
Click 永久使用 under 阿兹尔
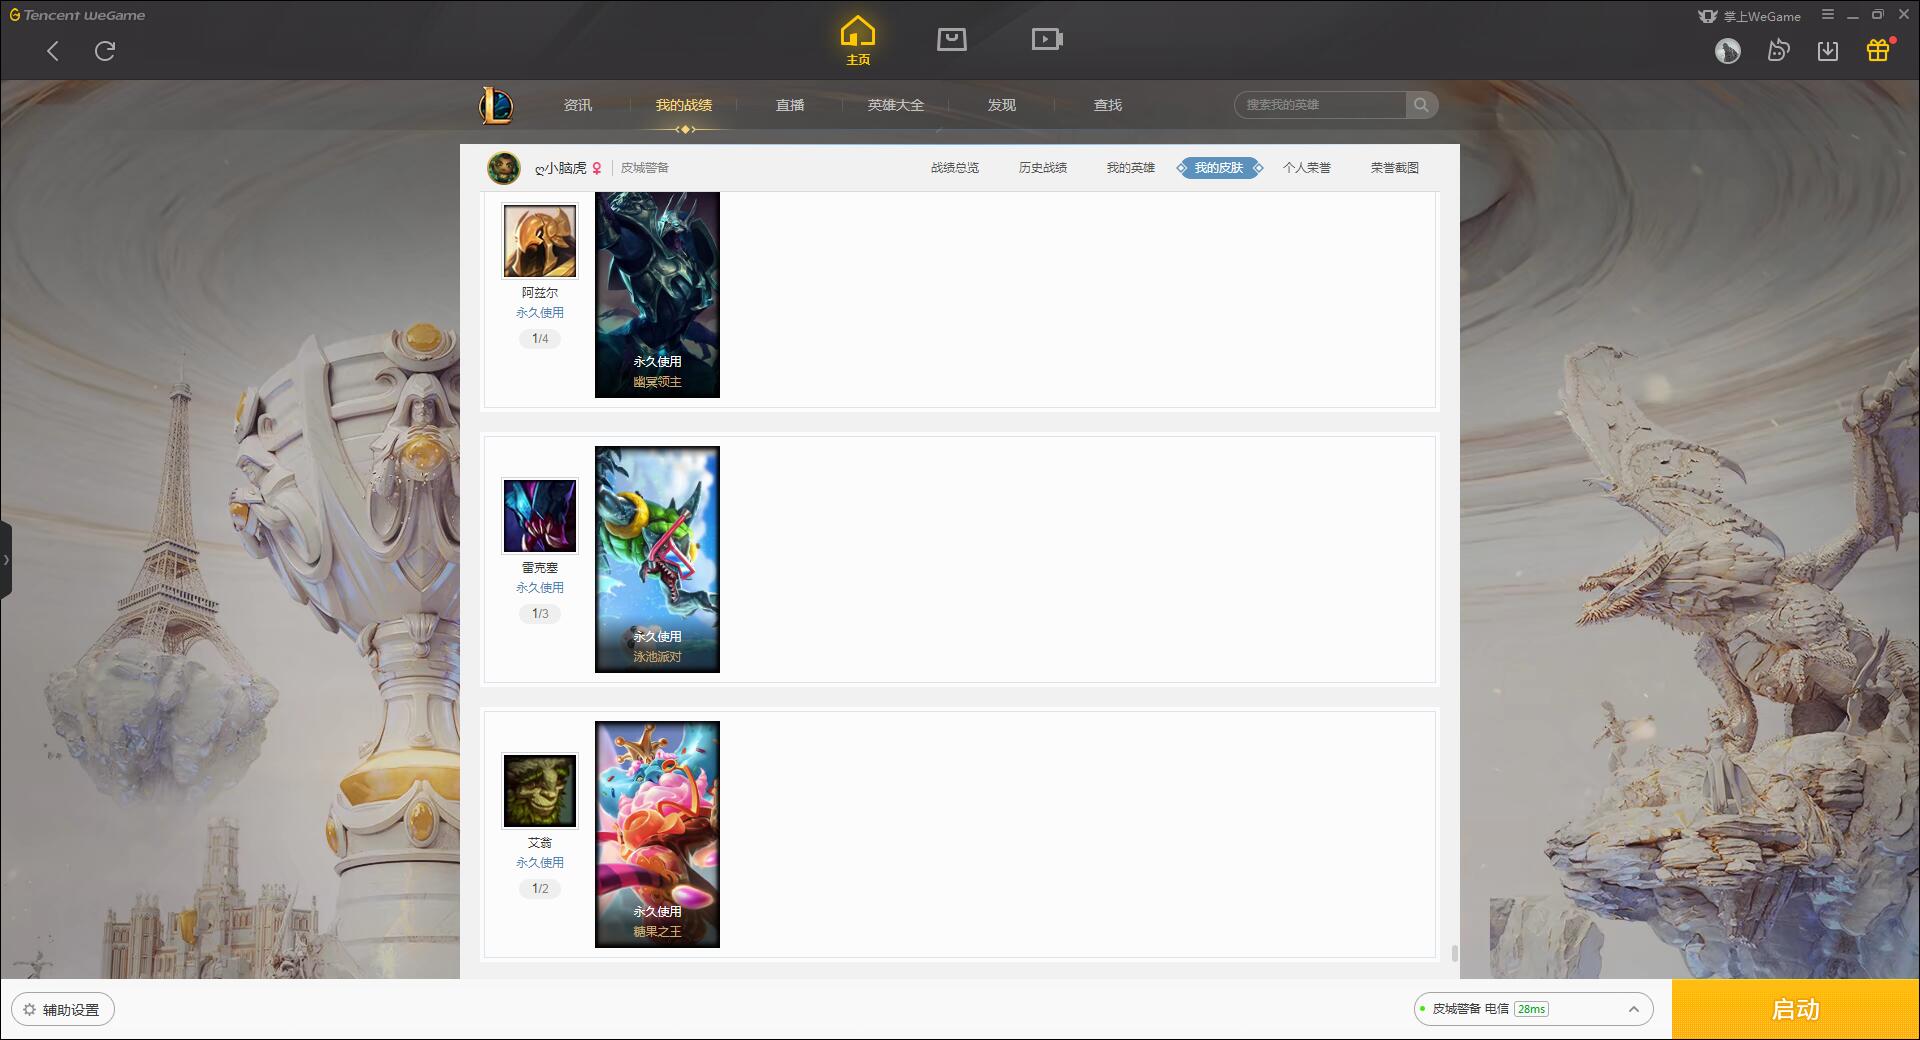tap(540, 313)
